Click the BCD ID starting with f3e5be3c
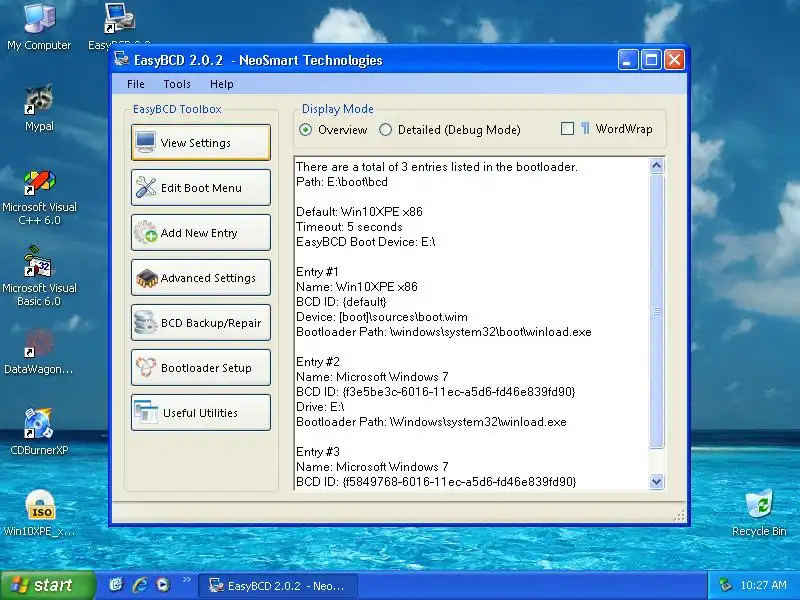 tap(435, 392)
